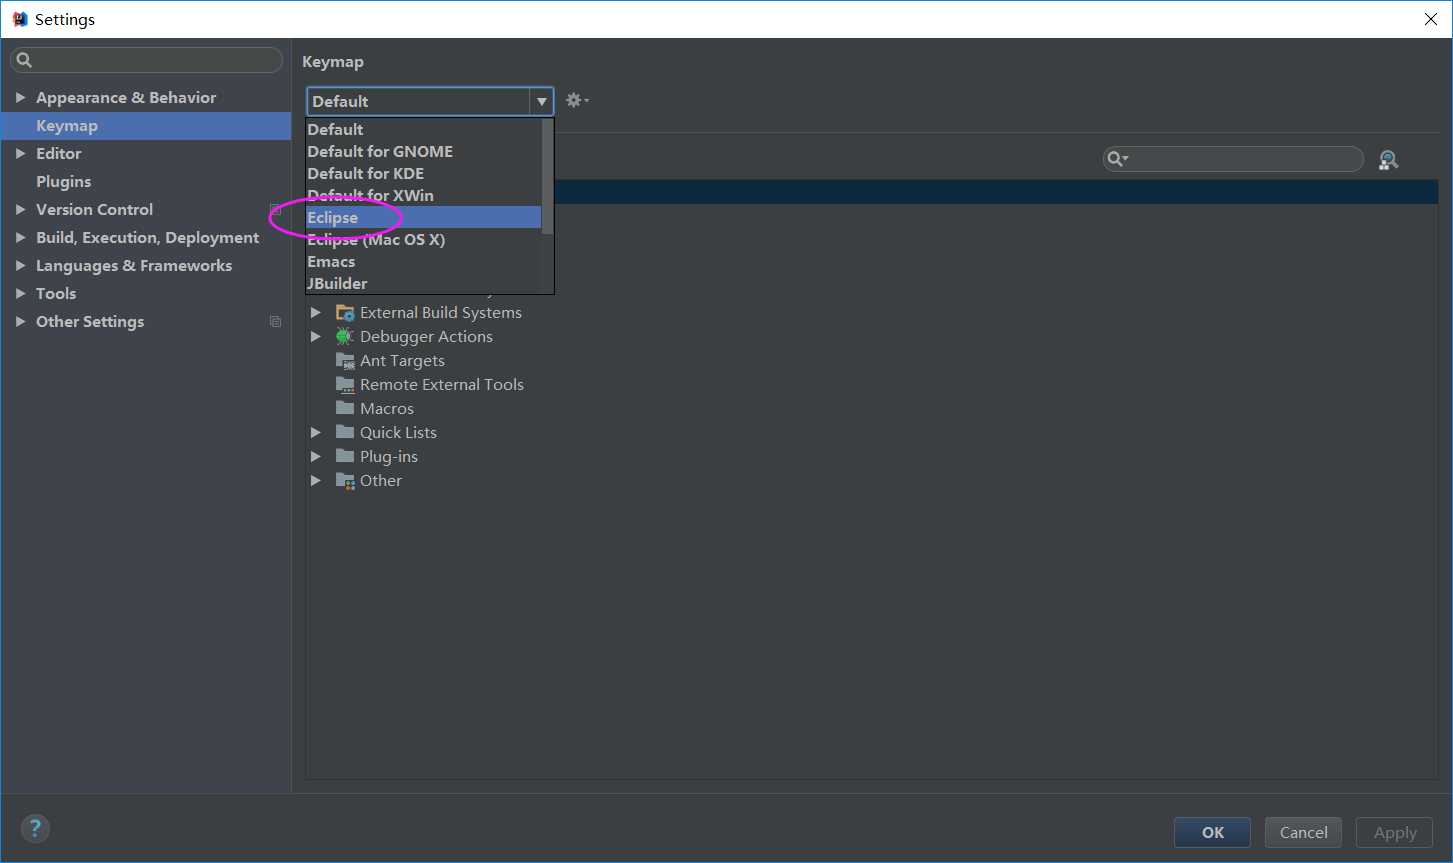1453x863 pixels.
Task: Click the keymap dropdown list scrollbar
Action: click(547, 176)
